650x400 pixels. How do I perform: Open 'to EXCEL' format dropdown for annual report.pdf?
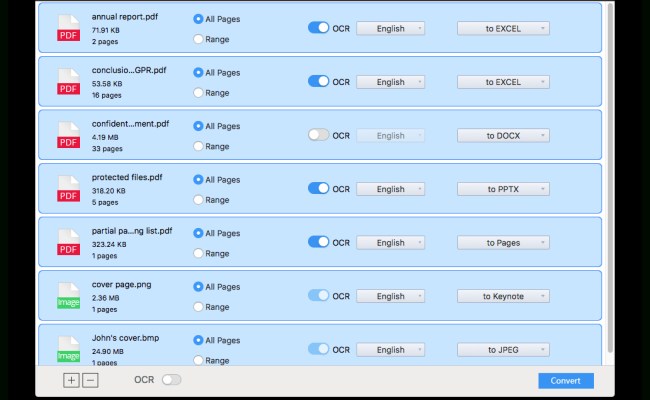(503, 29)
